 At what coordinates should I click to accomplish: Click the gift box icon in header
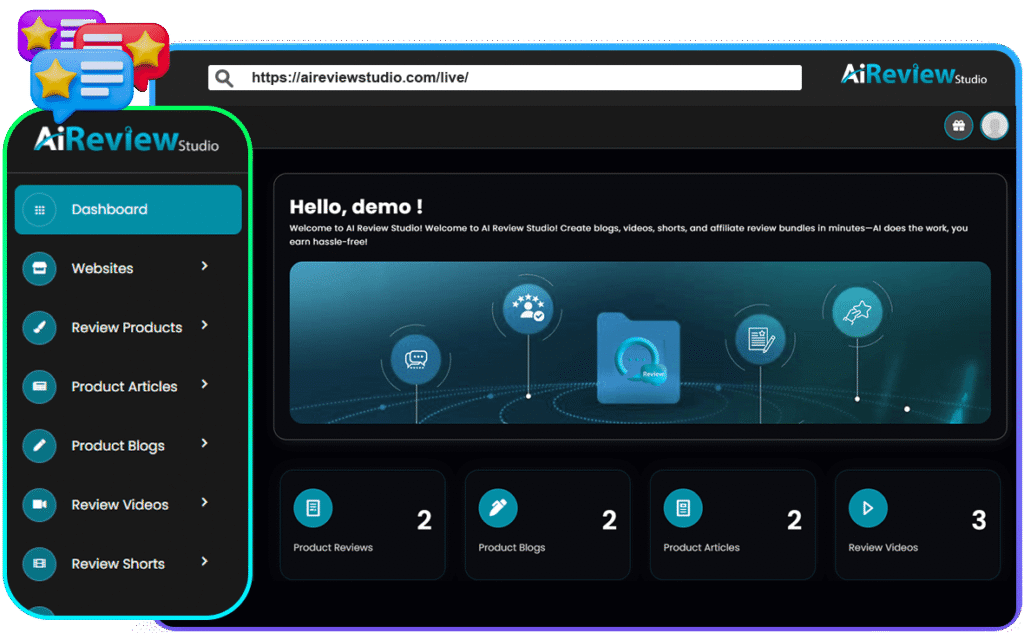pos(958,126)
